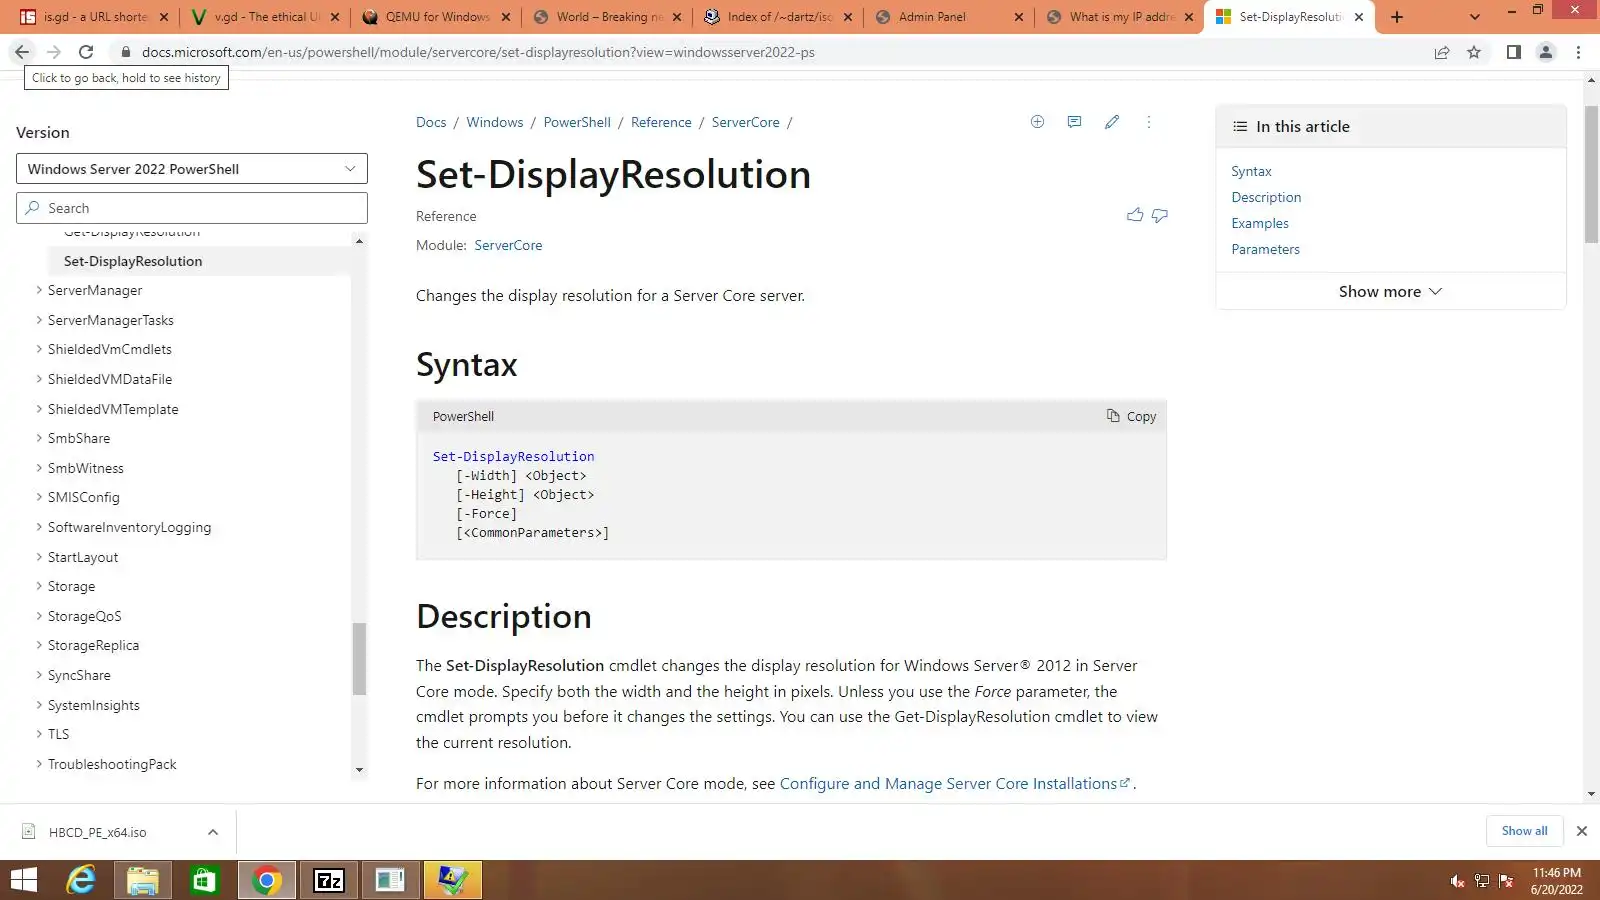
Task: Go to Docs breadcrumb link
Action: (x=431, y=122)
